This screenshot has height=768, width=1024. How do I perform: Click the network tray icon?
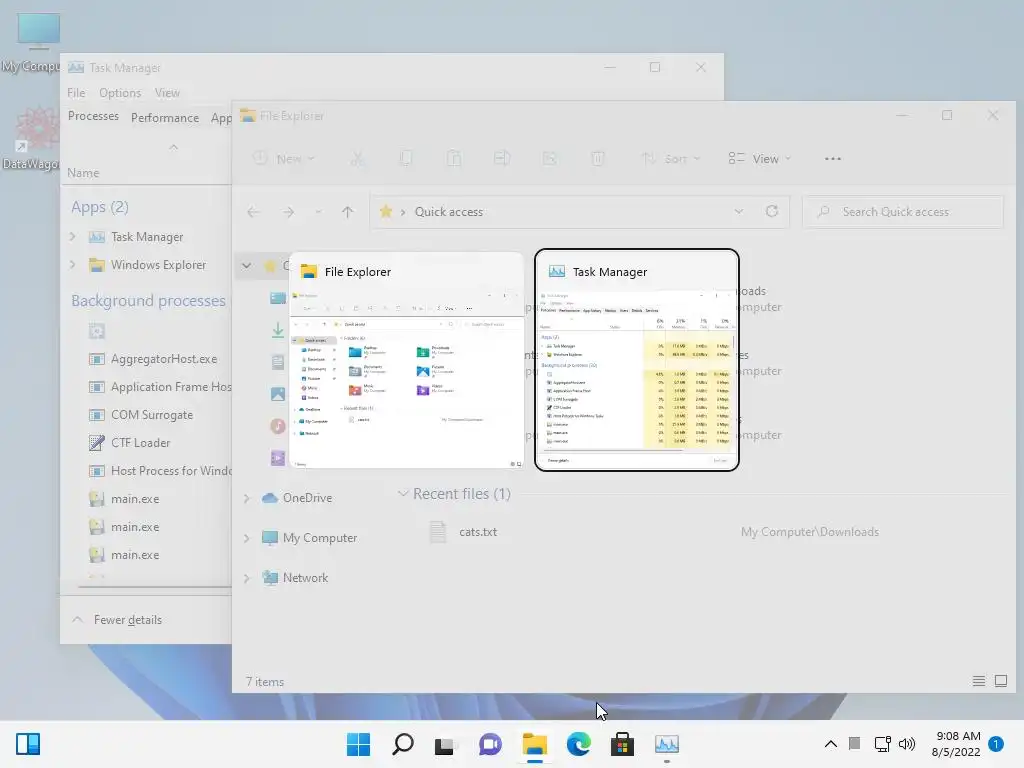click(x=882, y=744)
